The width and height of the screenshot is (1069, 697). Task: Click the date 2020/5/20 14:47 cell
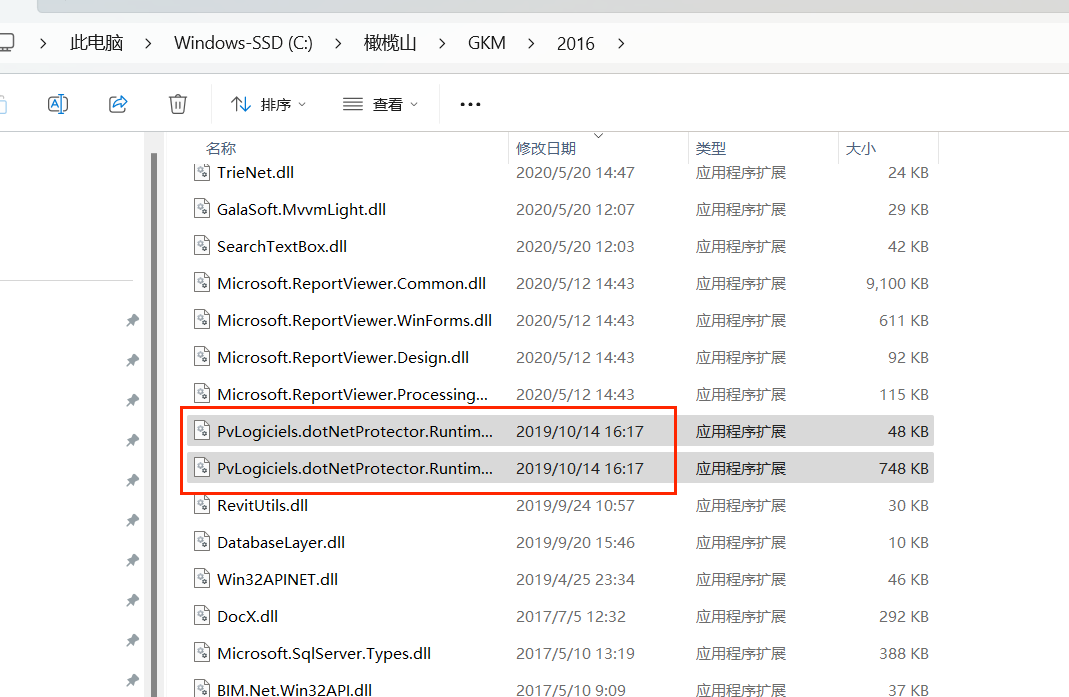click(575, 173)
